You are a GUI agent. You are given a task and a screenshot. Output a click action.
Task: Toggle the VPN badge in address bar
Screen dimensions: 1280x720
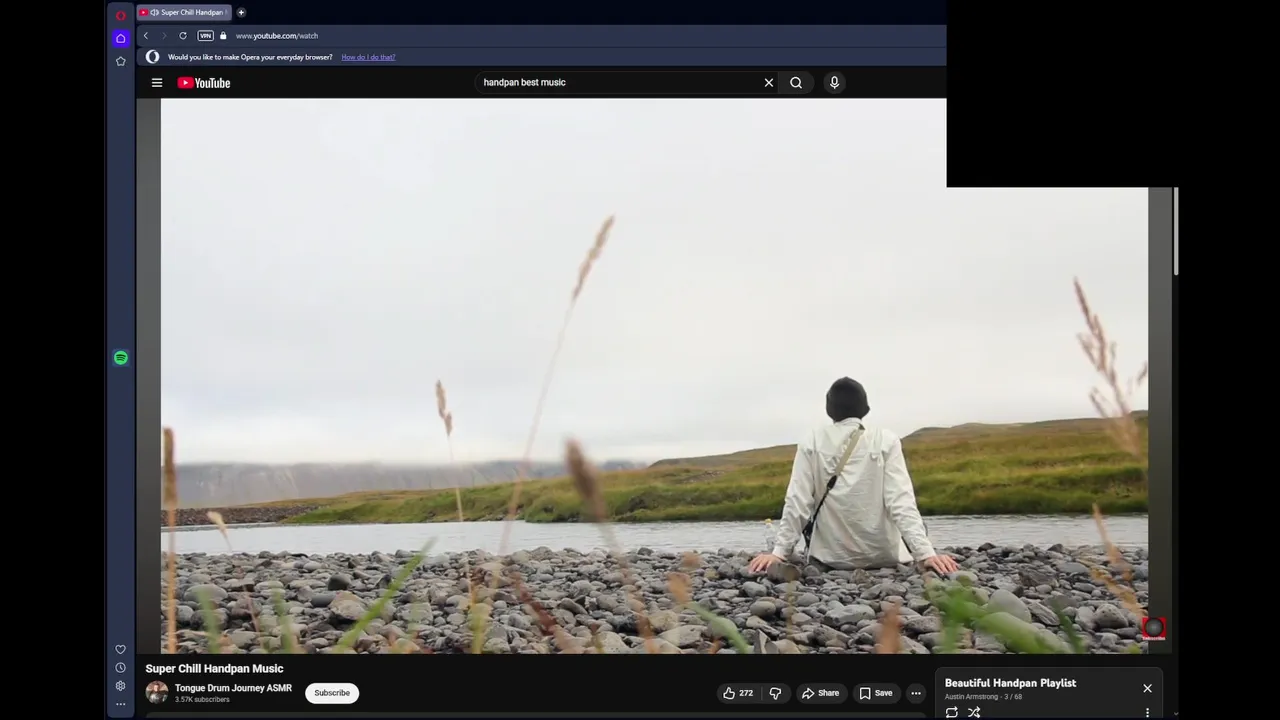(x=205, y=36)
